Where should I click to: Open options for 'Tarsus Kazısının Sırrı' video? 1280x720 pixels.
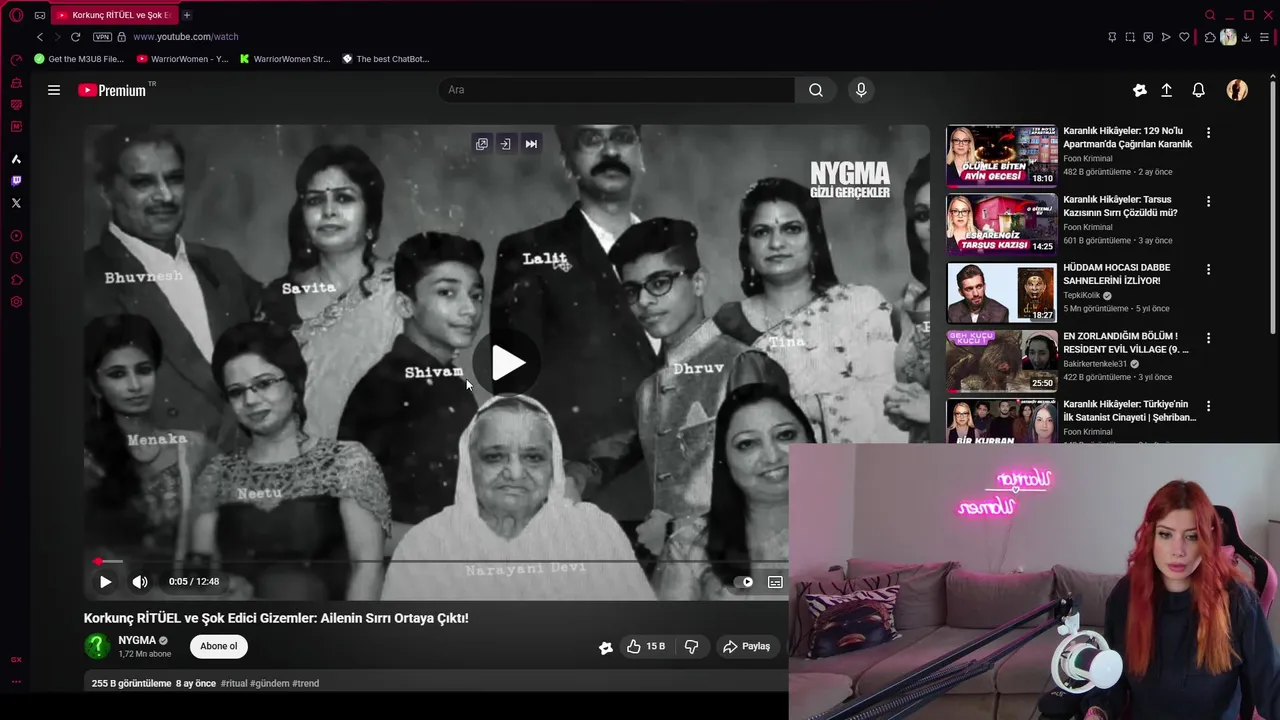tap(1208, 201)
